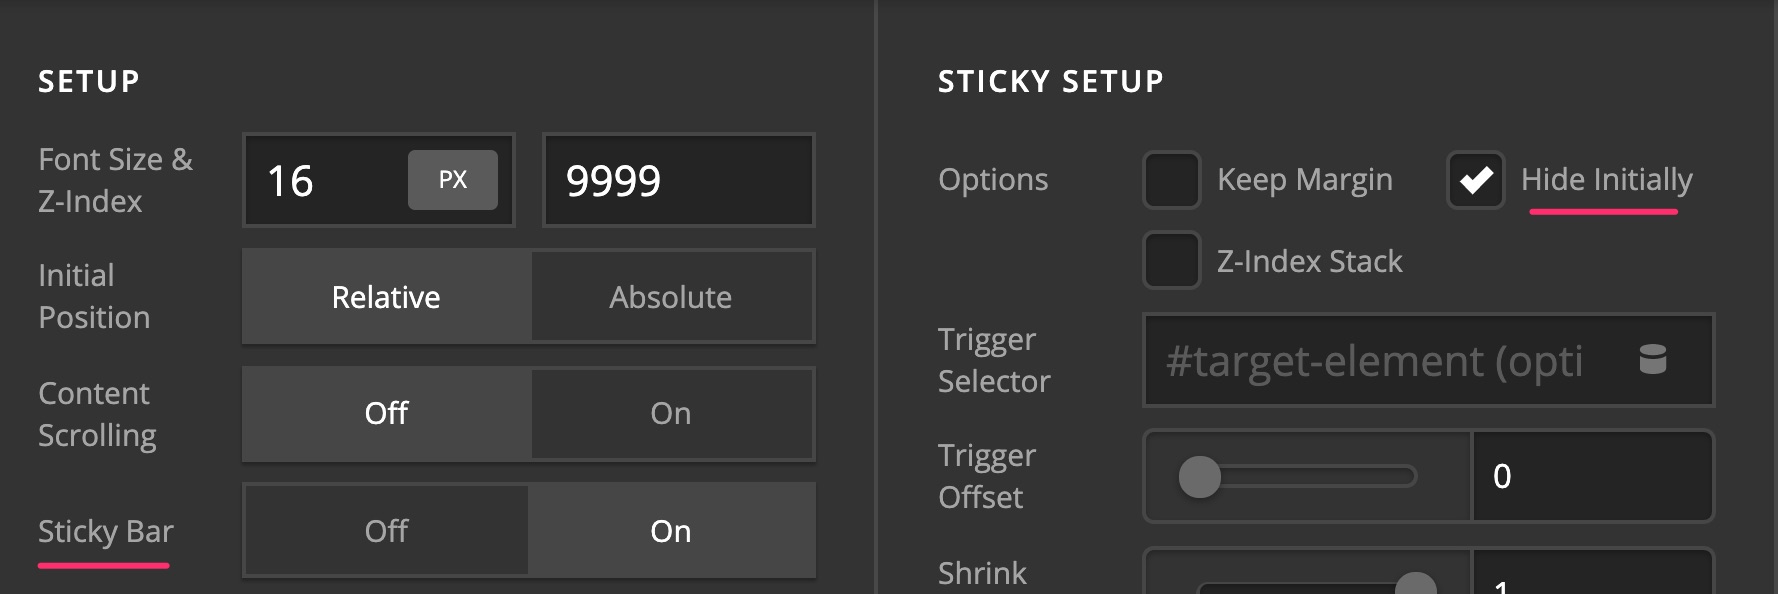
Task: Click the Z-Index field showing 9999
Action: click(x=679, y=180)
